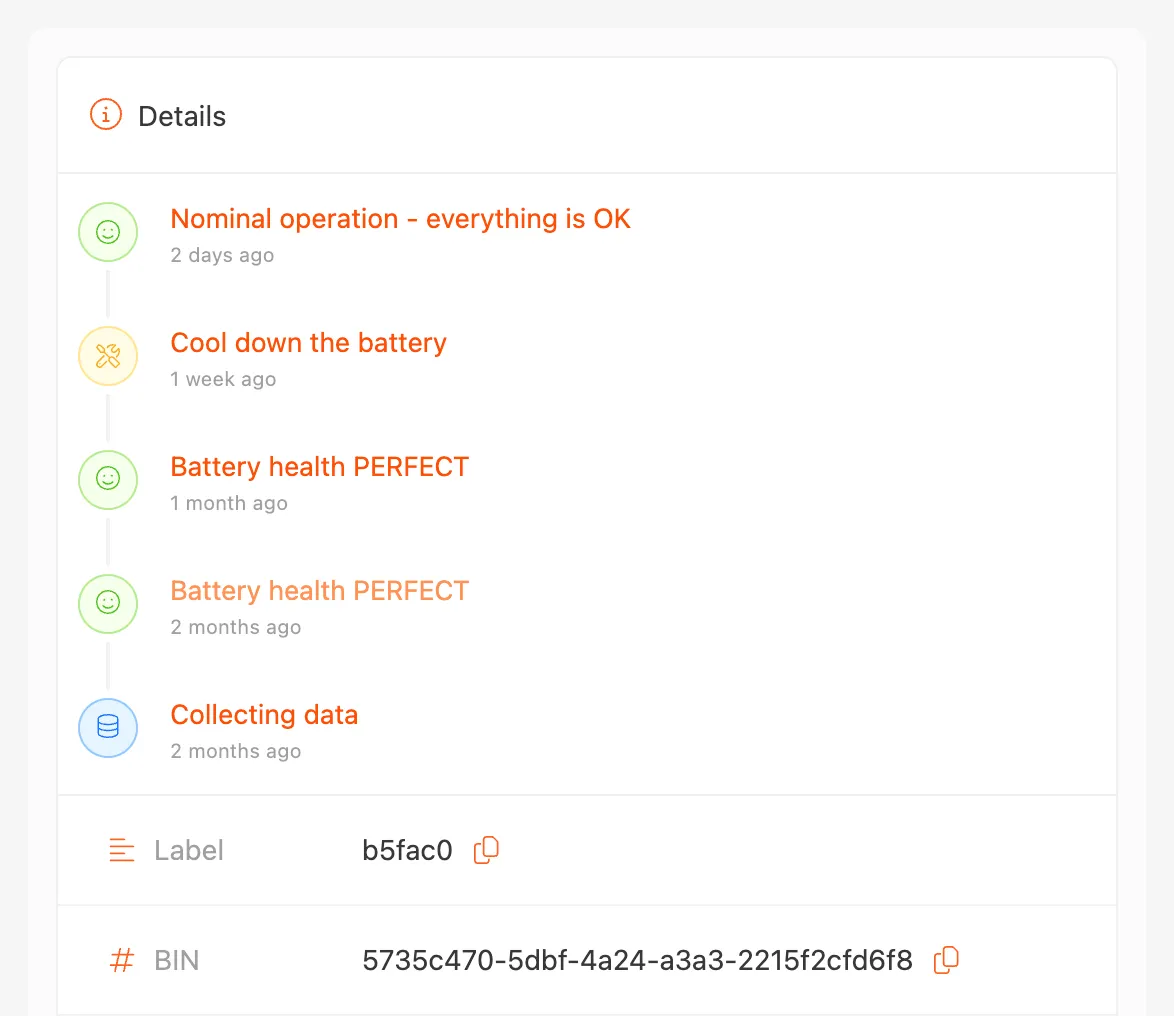
Task: Click the BIN hash icon
Action: pos(122,961)
